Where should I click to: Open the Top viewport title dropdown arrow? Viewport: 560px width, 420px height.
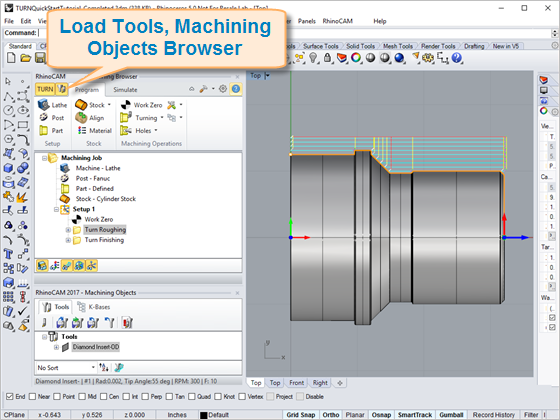(267, 76)
